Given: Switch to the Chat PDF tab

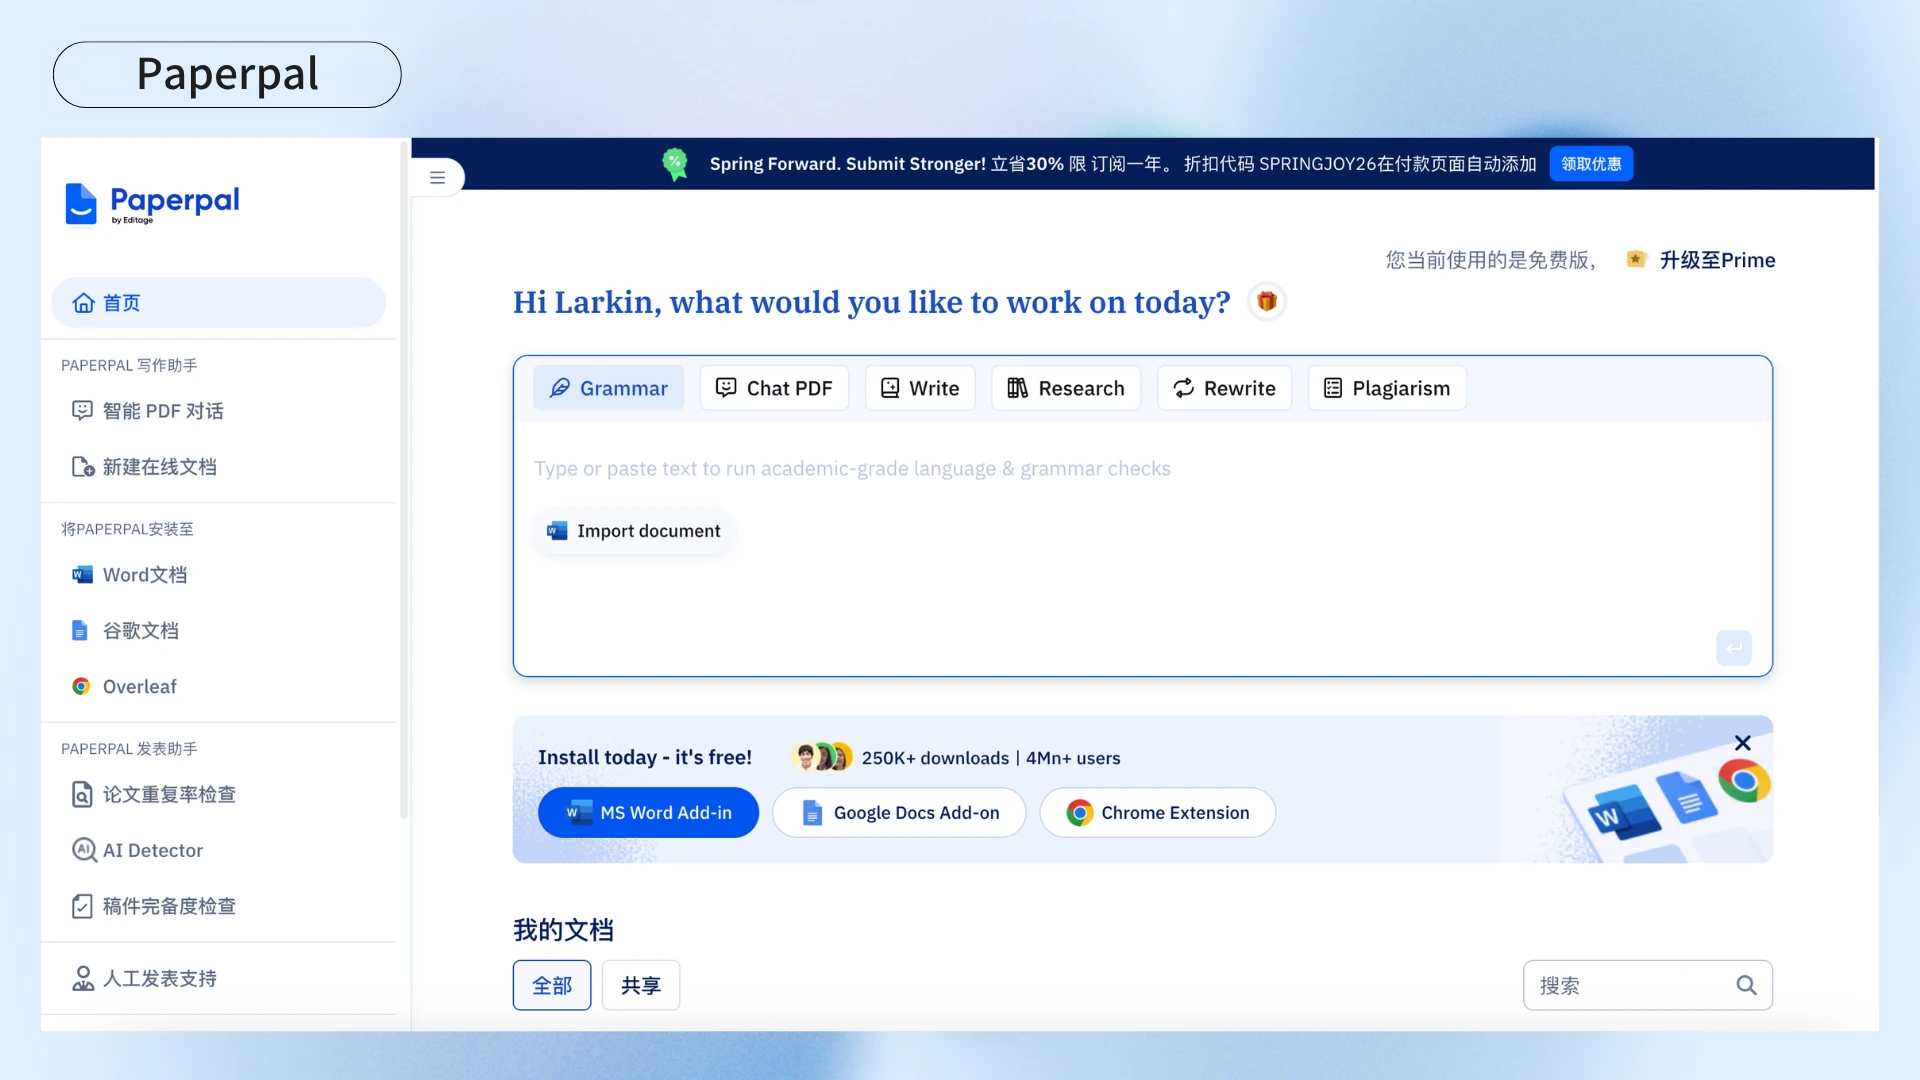Looking at the screenshot, I should click(x=774, y=388).
